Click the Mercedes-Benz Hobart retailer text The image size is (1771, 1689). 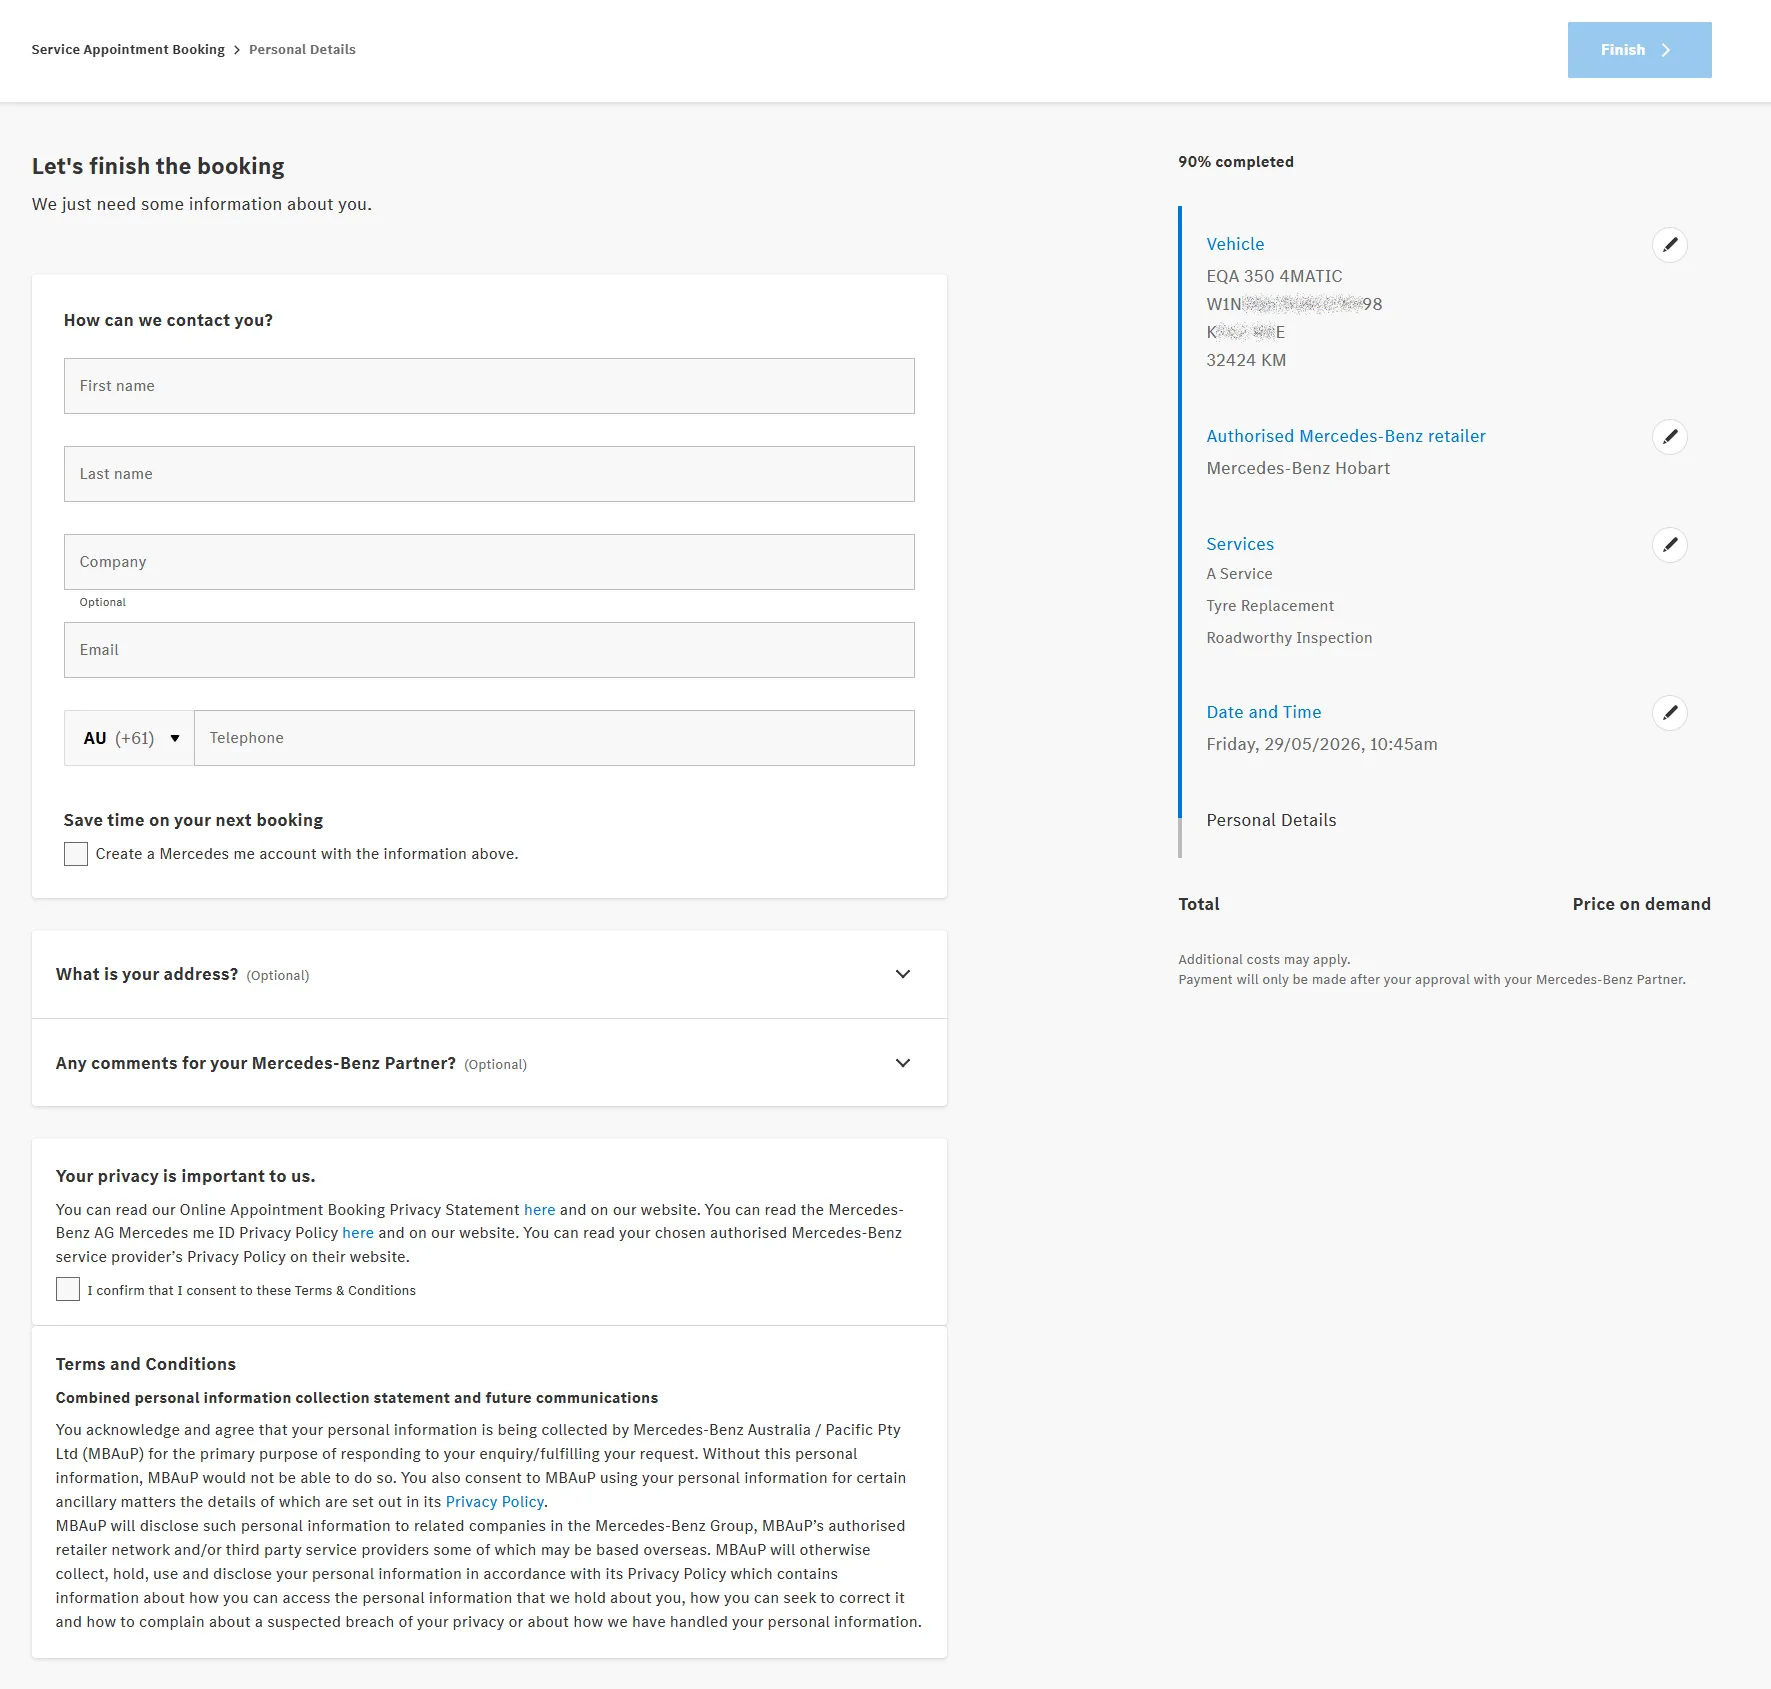[x=1298, y=468]
